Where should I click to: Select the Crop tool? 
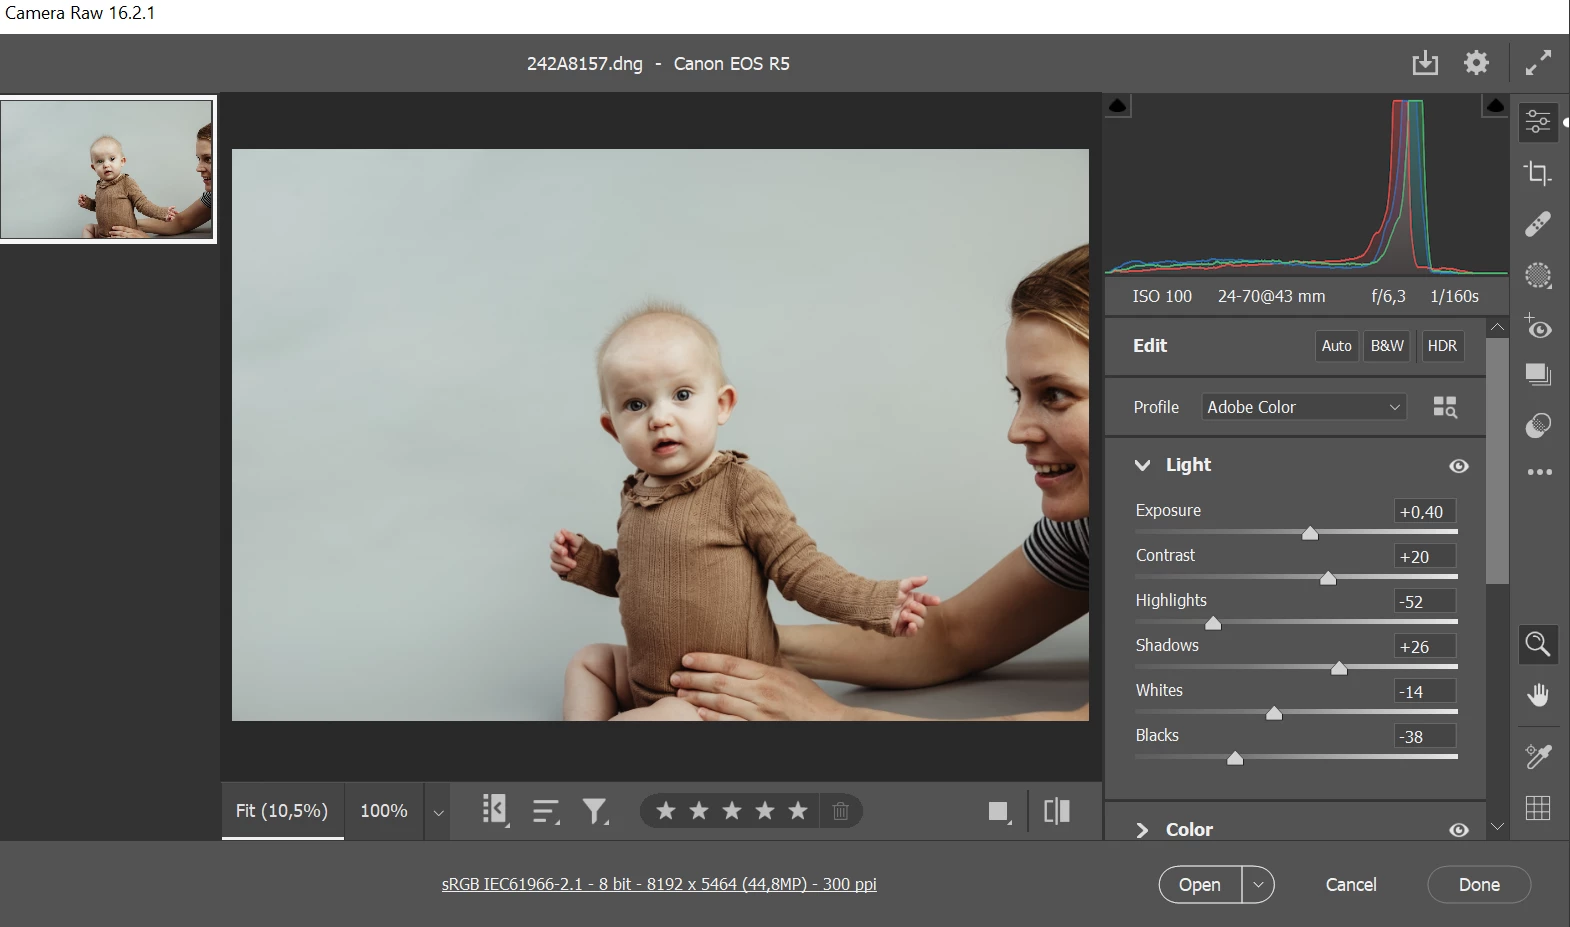(1537, 173)
